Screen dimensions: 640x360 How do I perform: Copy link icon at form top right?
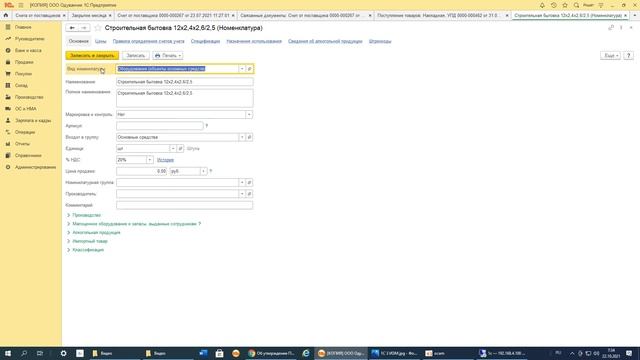[611, 28]
